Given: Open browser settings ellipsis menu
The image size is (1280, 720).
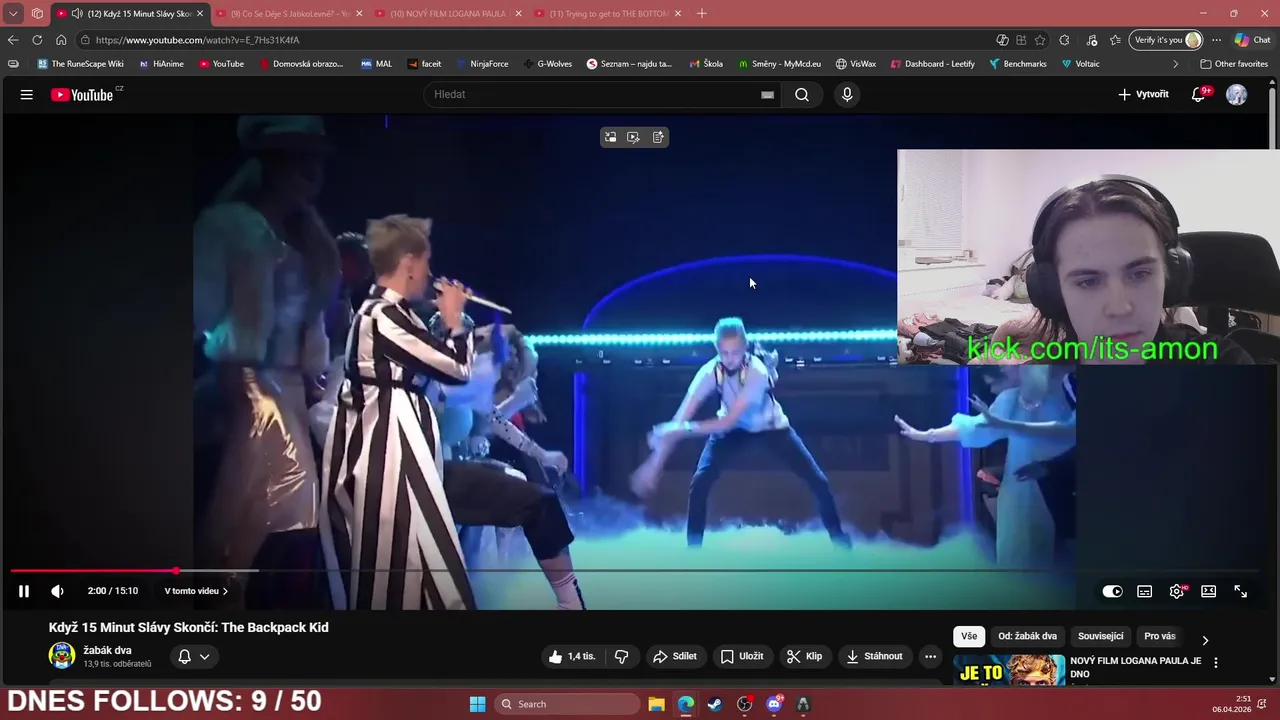Looking at the screenshot, I should pos(1216,40).
